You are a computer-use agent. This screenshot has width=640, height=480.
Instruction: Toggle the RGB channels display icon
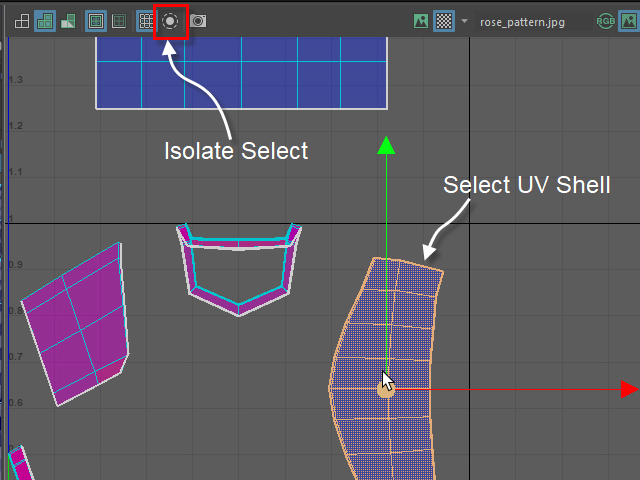[605, 21]
